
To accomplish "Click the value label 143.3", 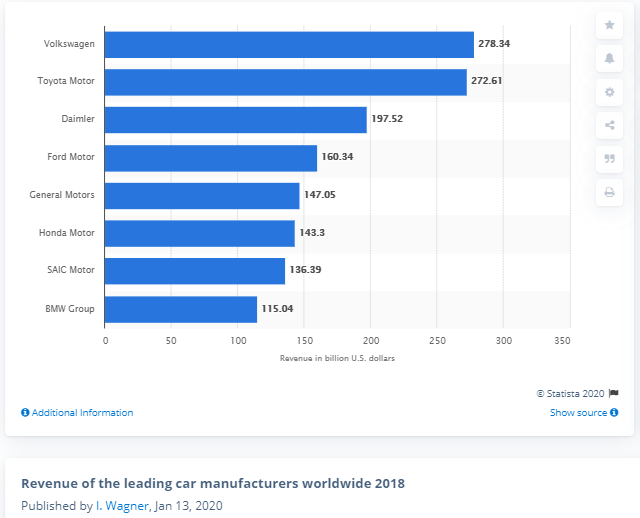I will (x=312, y=233).
